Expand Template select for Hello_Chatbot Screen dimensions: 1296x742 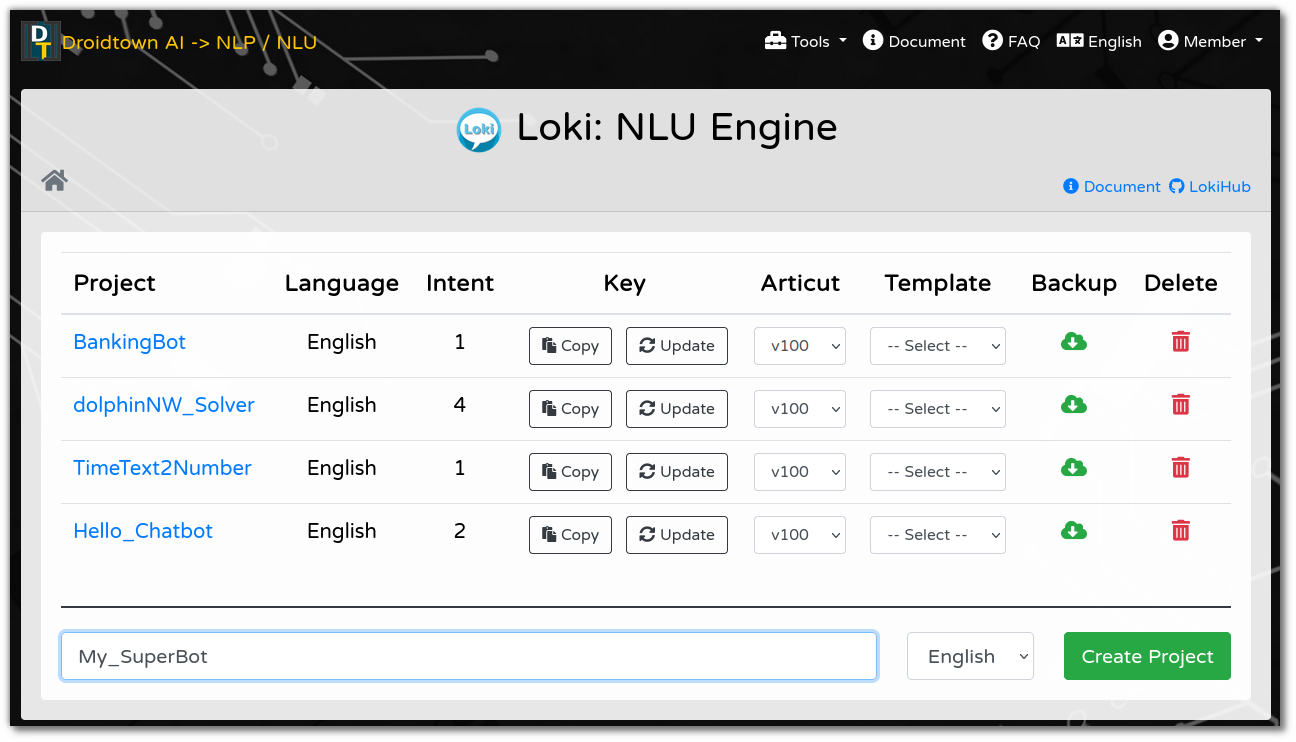click(x=937, y=535)
